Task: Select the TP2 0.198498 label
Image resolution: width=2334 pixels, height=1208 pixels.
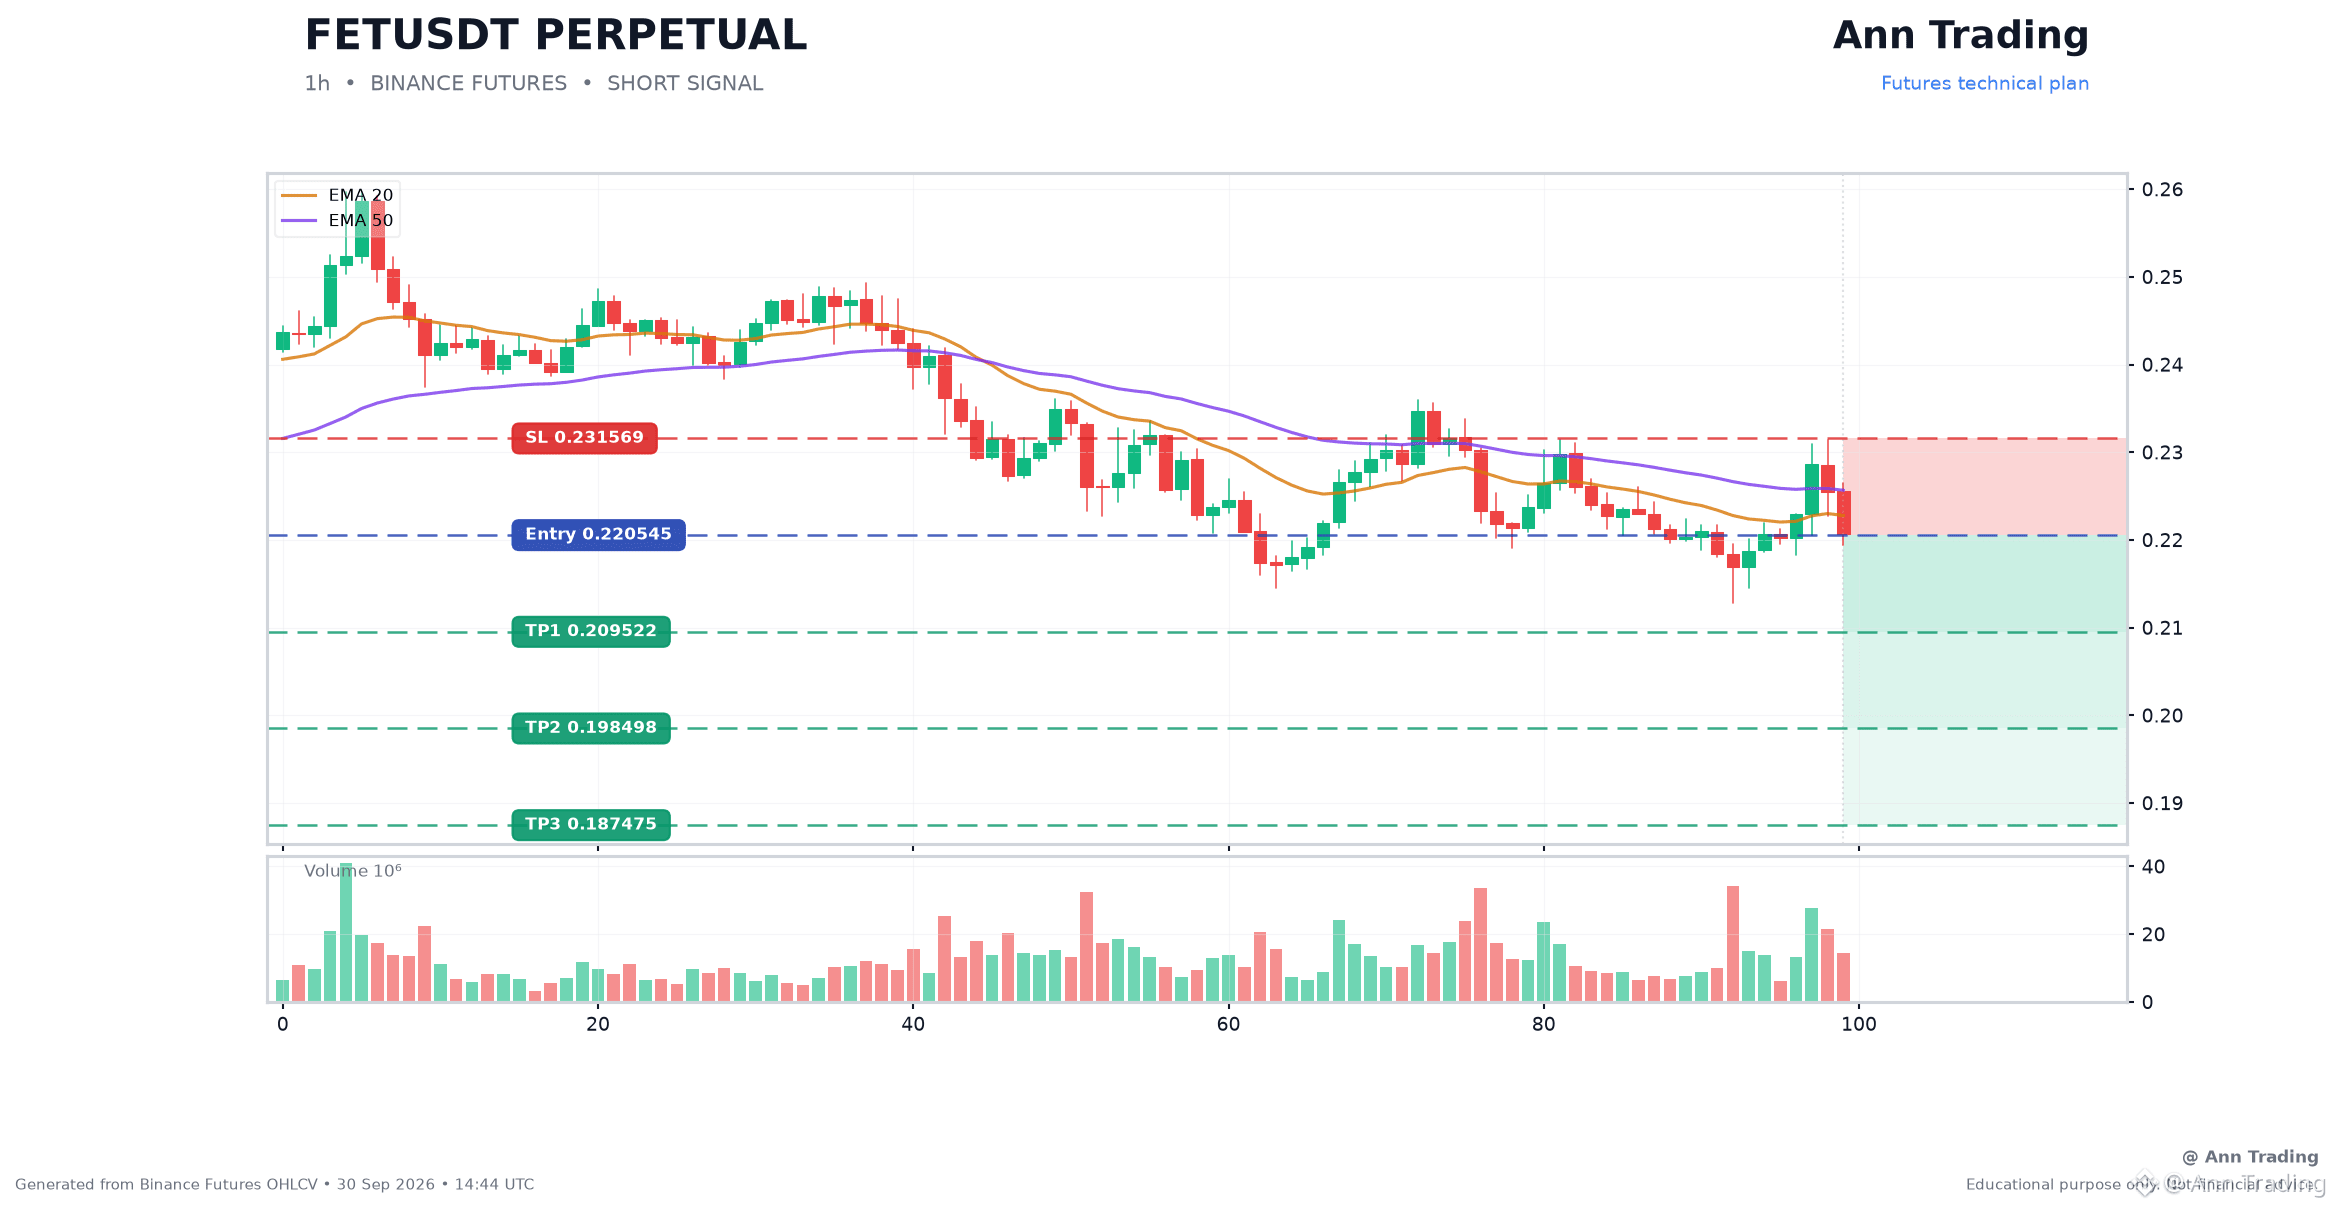Action: click(x=591, y=728)
